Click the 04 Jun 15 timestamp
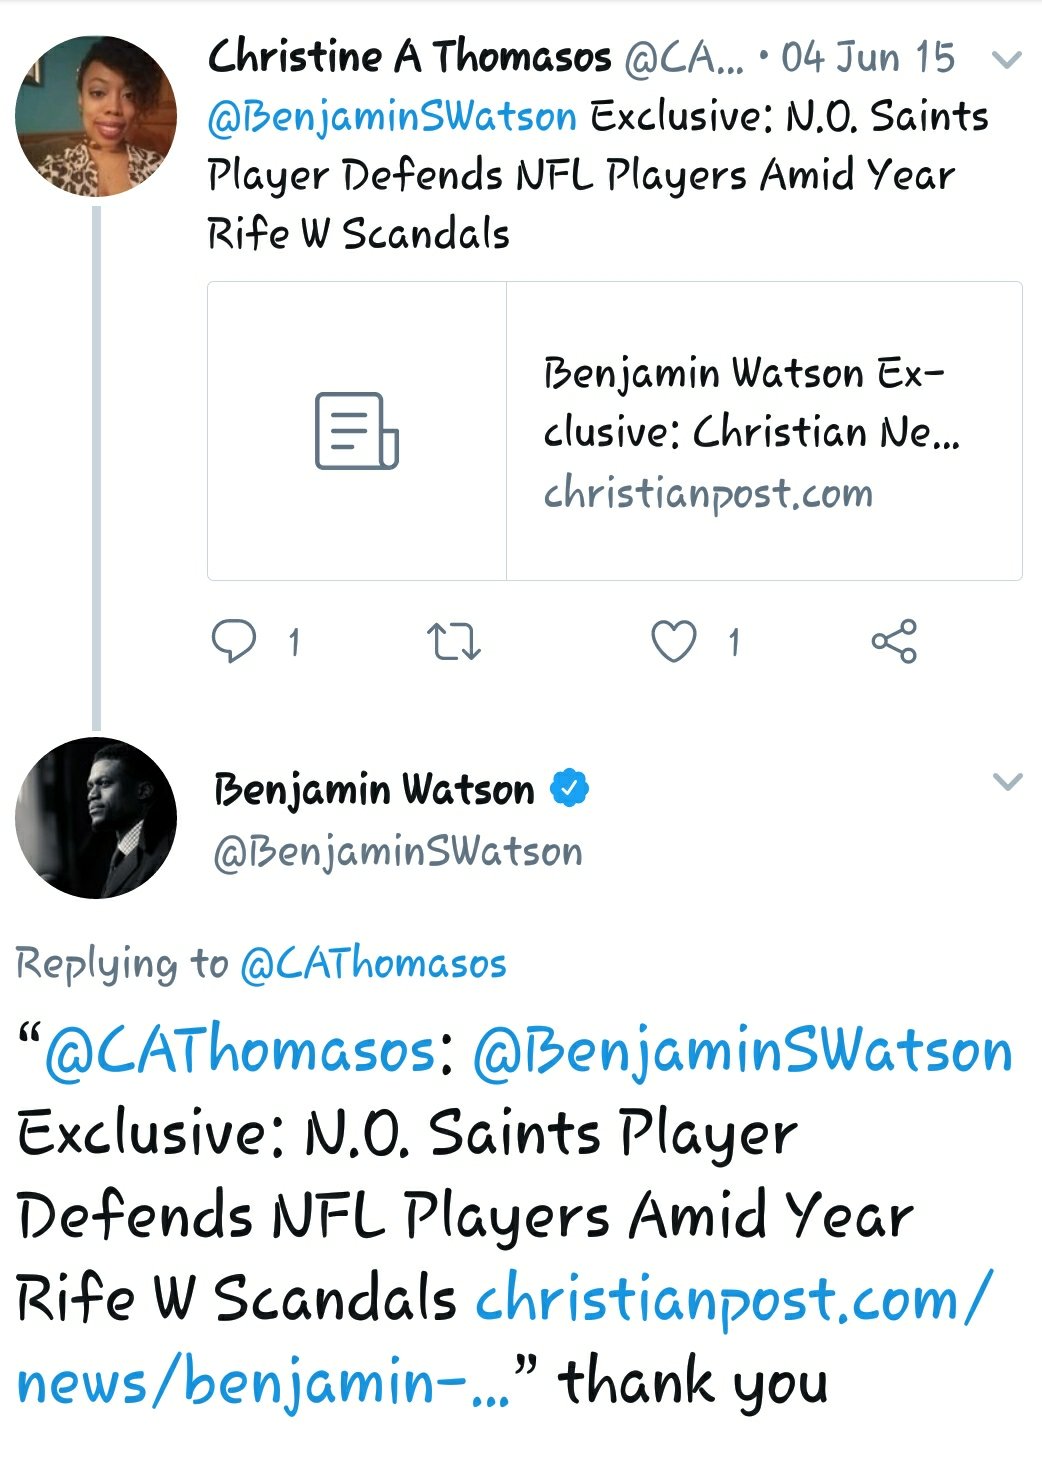 [x=868, y=58]
